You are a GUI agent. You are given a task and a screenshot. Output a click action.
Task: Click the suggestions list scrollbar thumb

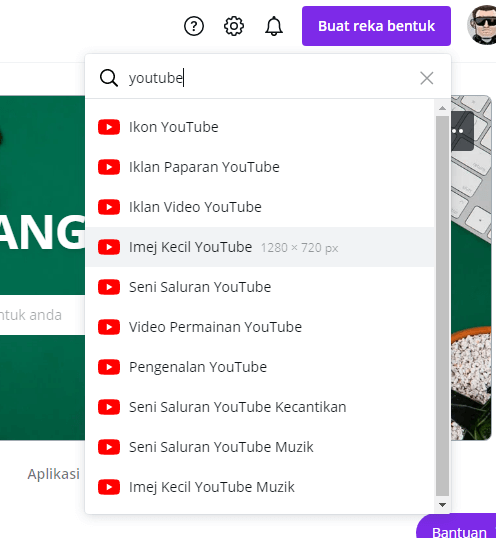442,306
